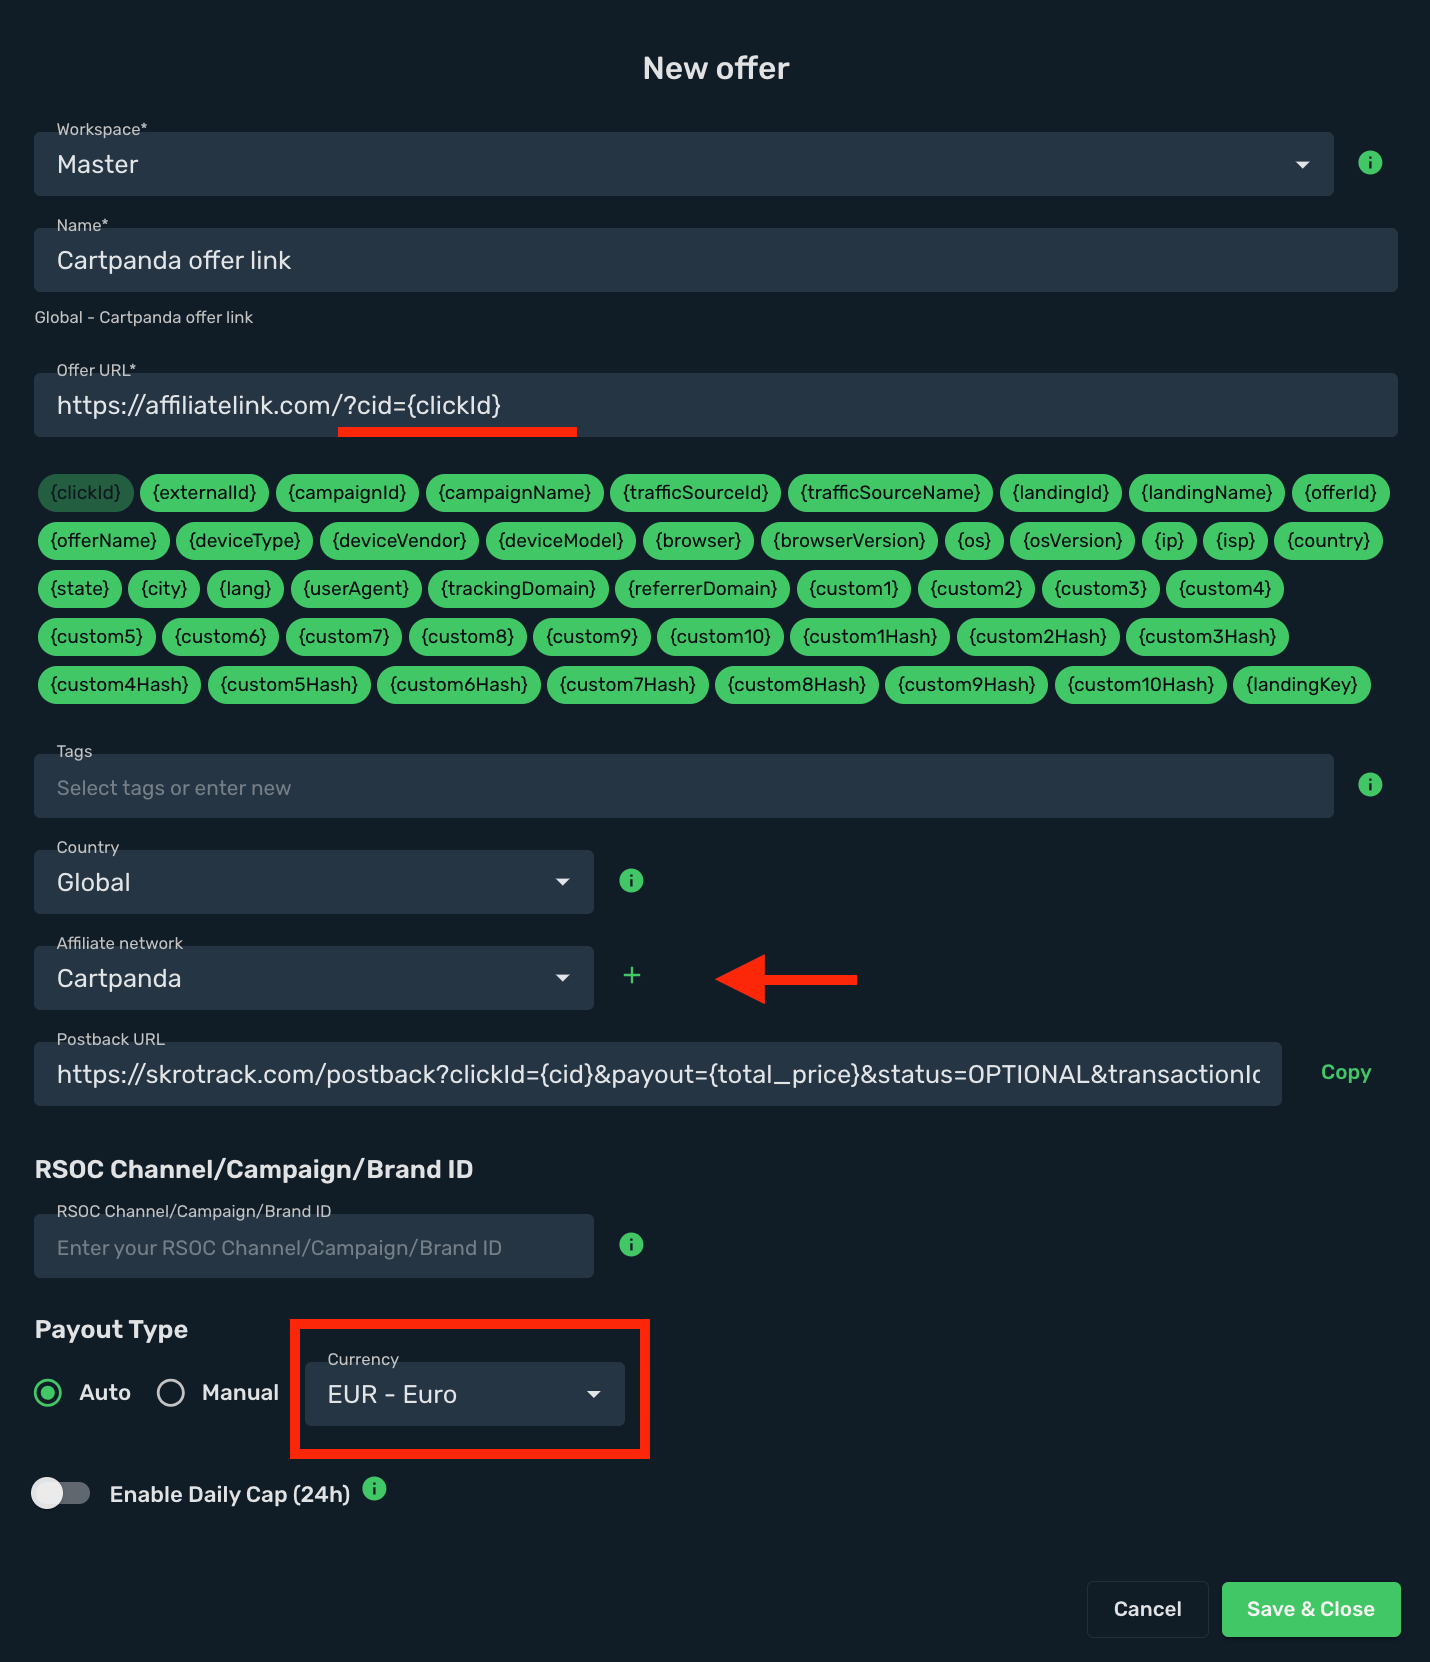Click the Offer URL input field
Screen dimensions: 1430x1662
(716, 405)
